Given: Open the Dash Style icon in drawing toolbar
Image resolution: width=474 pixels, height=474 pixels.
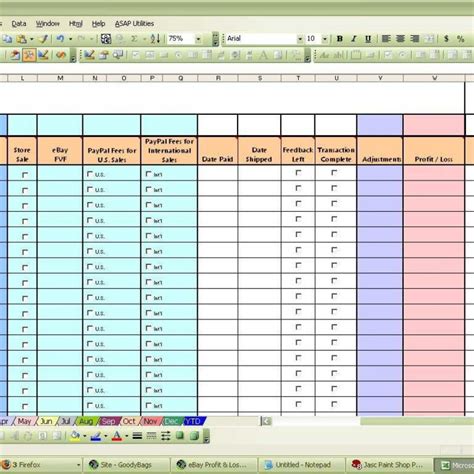Looking at the screenshot, I should (x=151, y=435).
